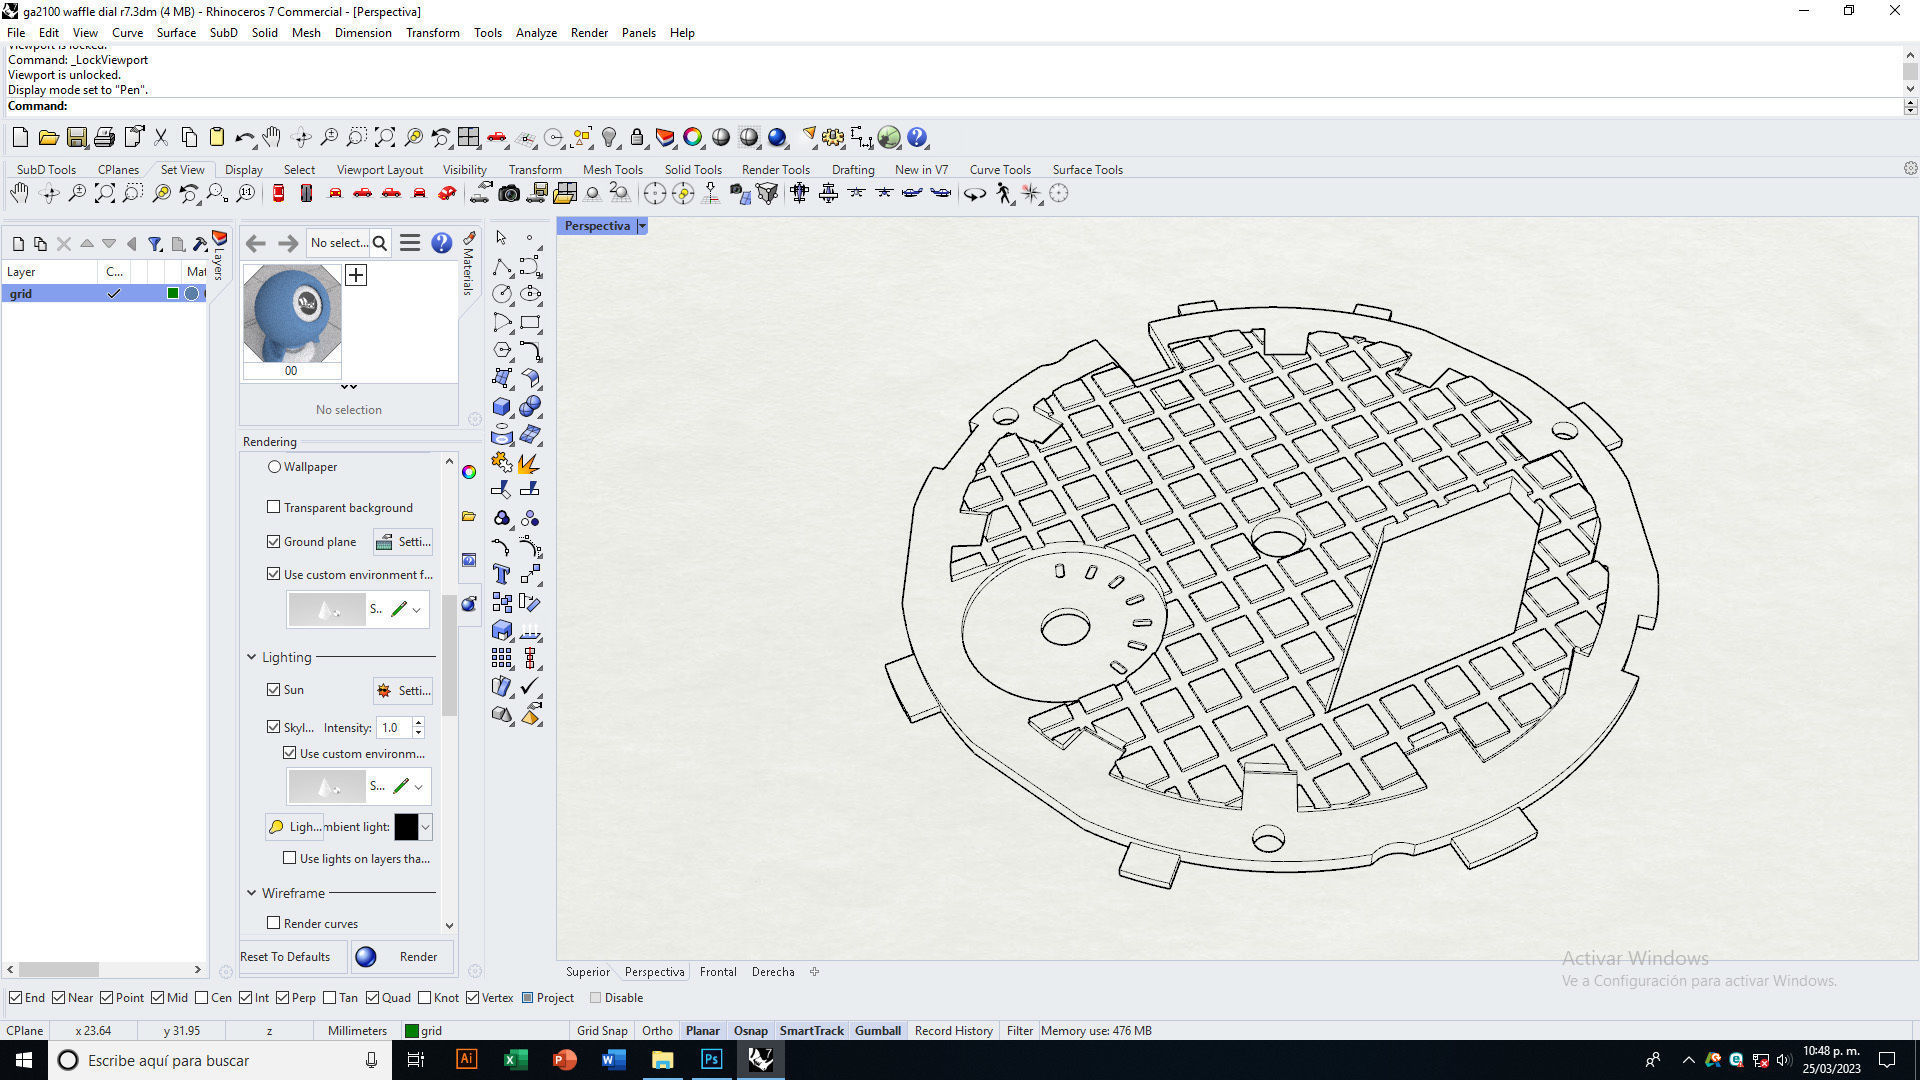
Task: Undo the last action
Action: click(x=244, y=137)
